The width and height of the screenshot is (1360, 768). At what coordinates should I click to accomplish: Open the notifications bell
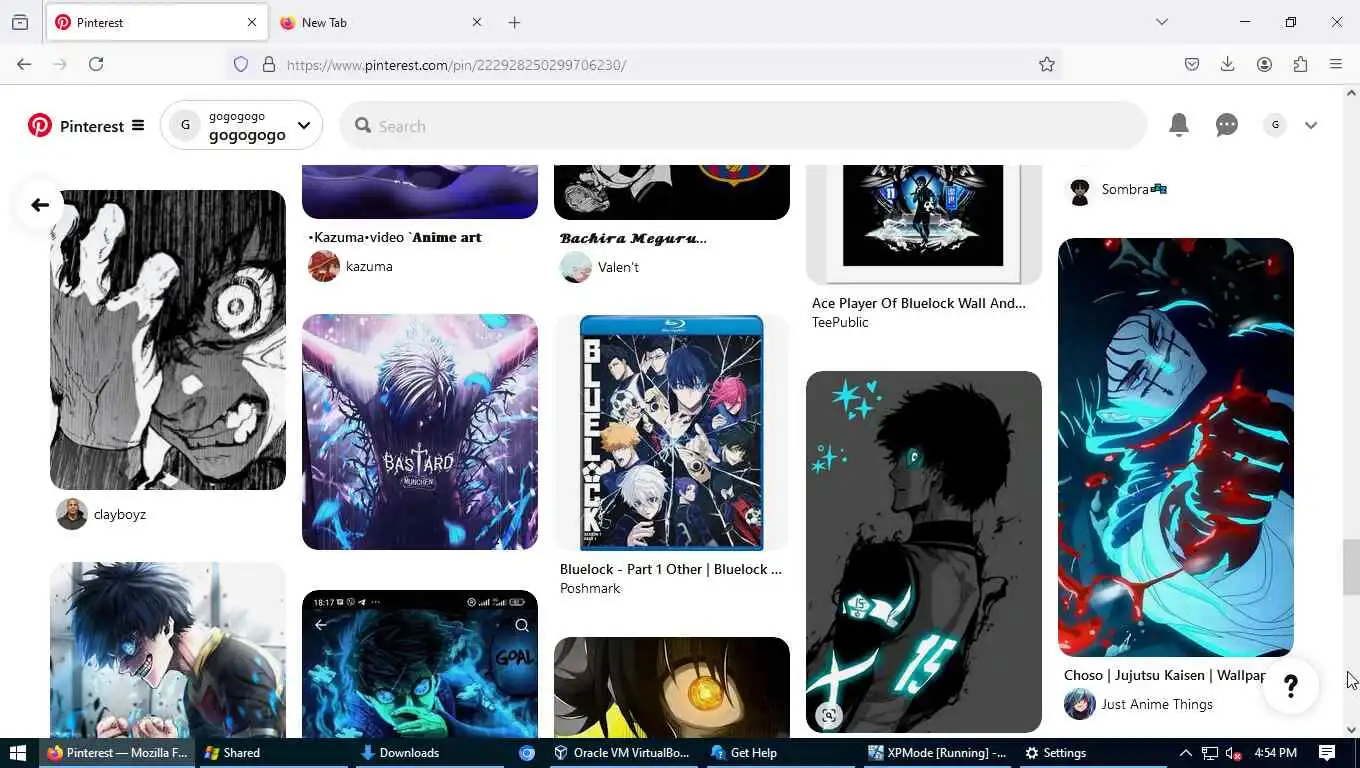tap(1179, 125)
